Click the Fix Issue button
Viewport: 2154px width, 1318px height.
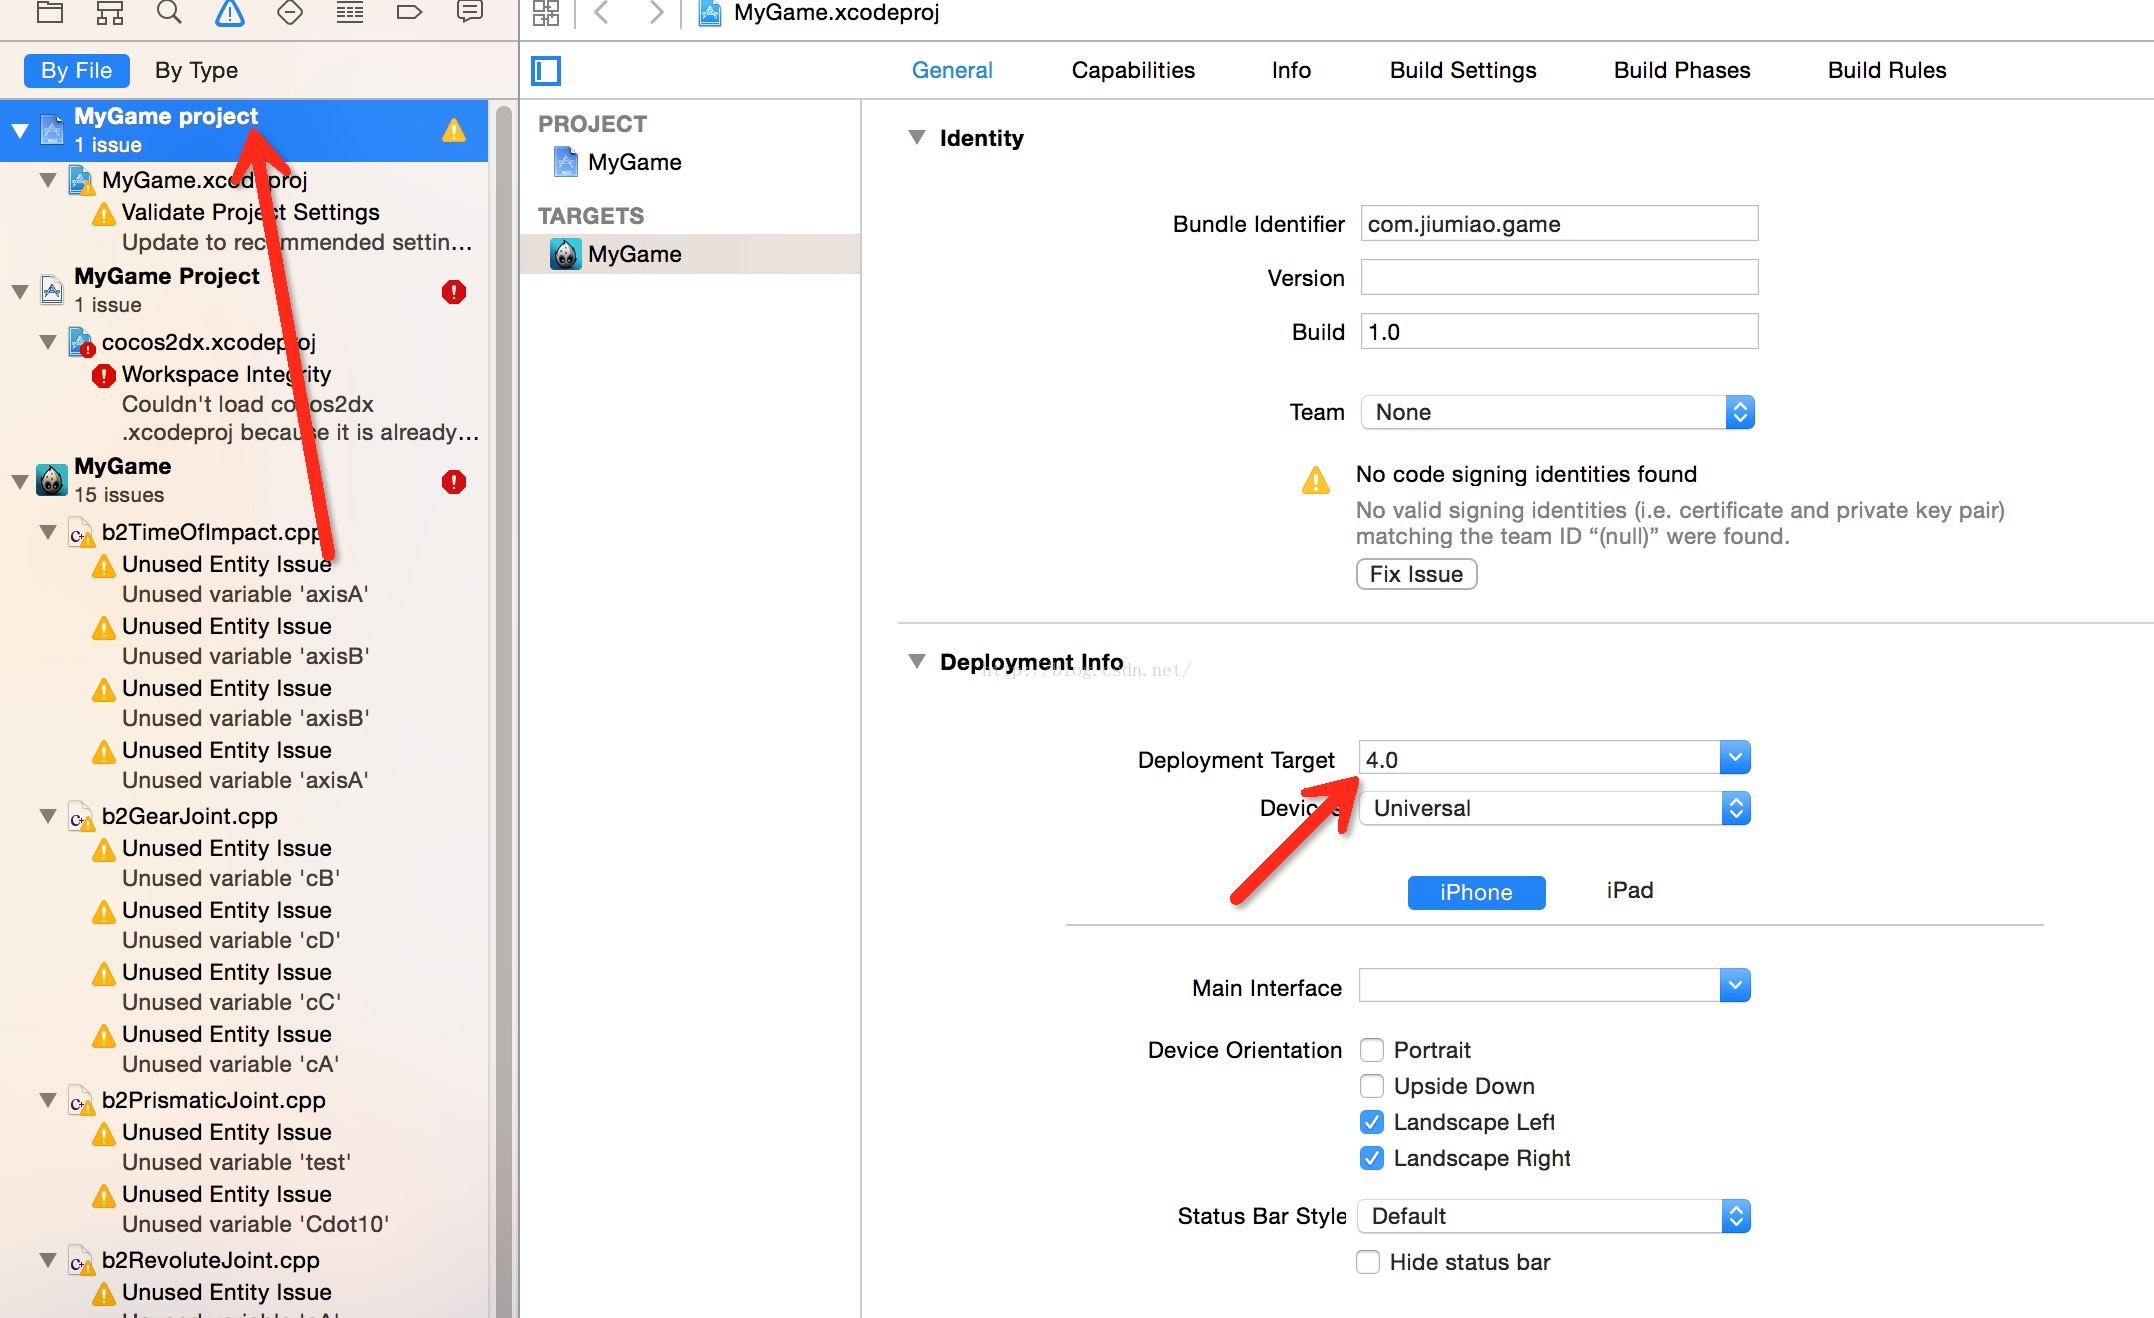pos(1416,574)
